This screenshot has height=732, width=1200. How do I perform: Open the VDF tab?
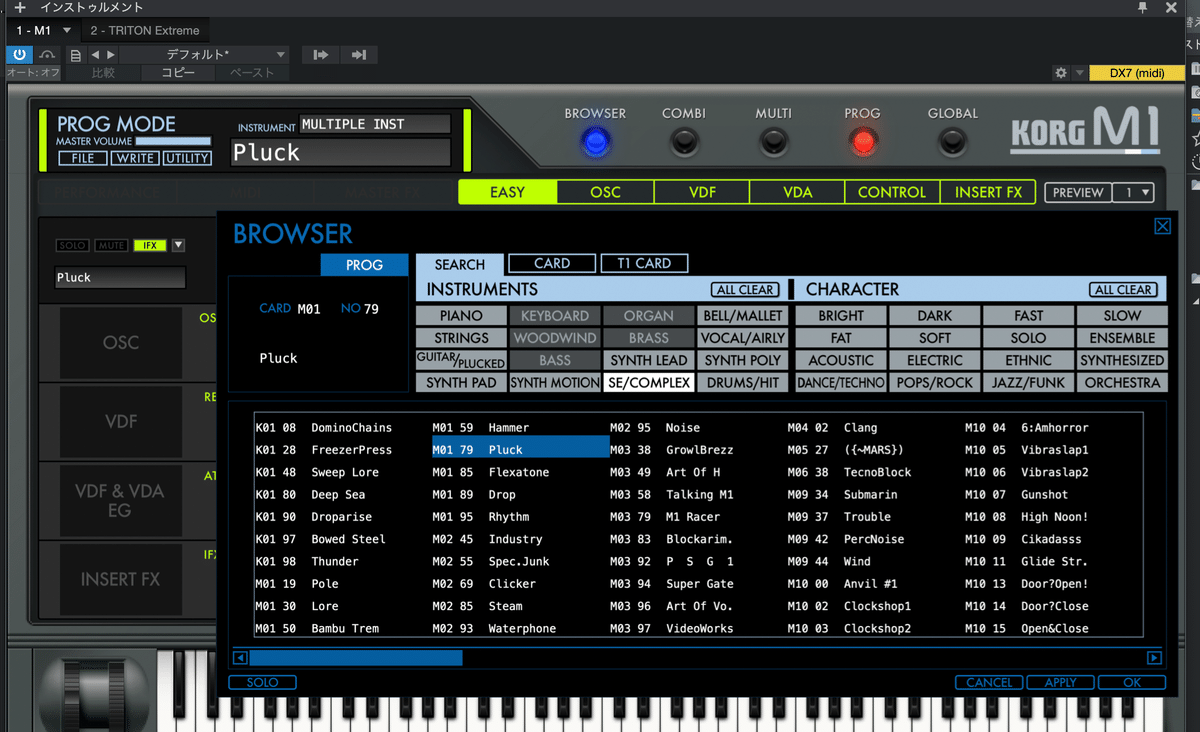[702, 192]
